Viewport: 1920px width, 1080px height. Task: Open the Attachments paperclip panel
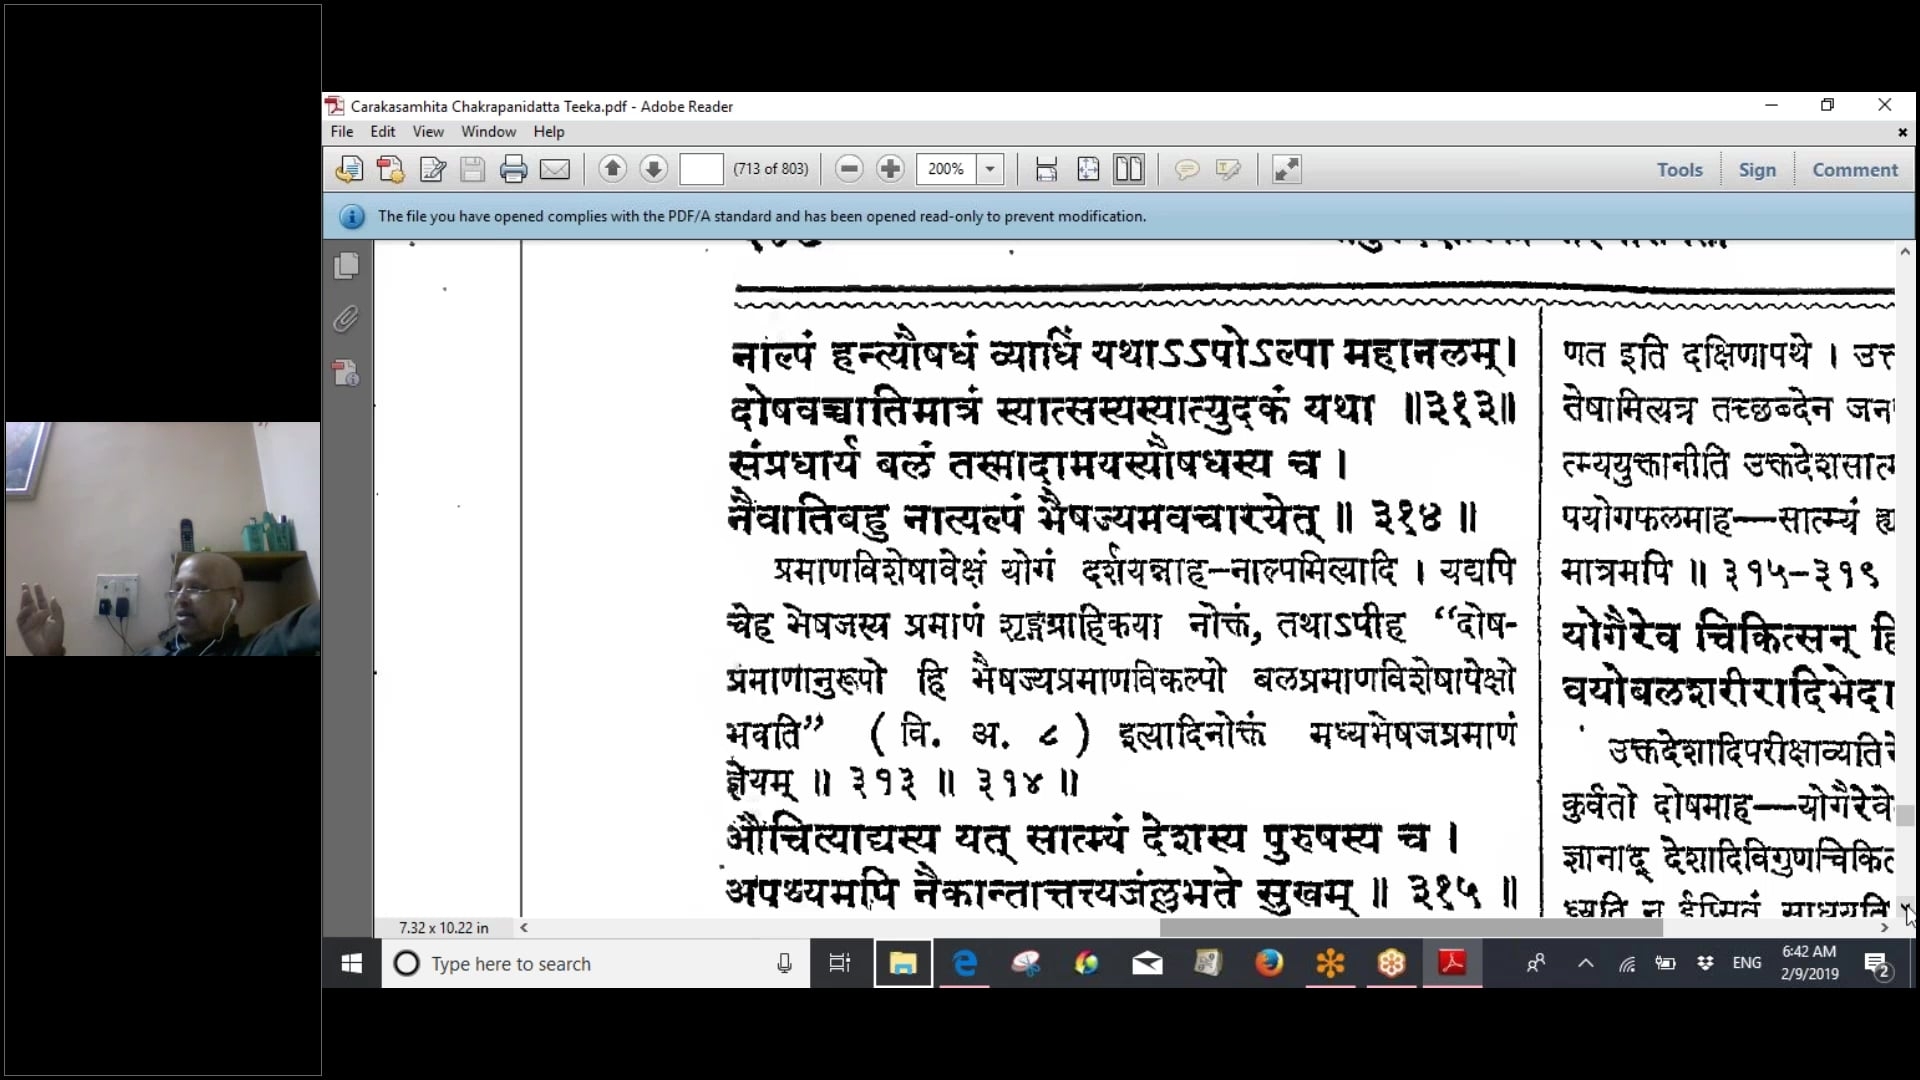pos(346,319)
